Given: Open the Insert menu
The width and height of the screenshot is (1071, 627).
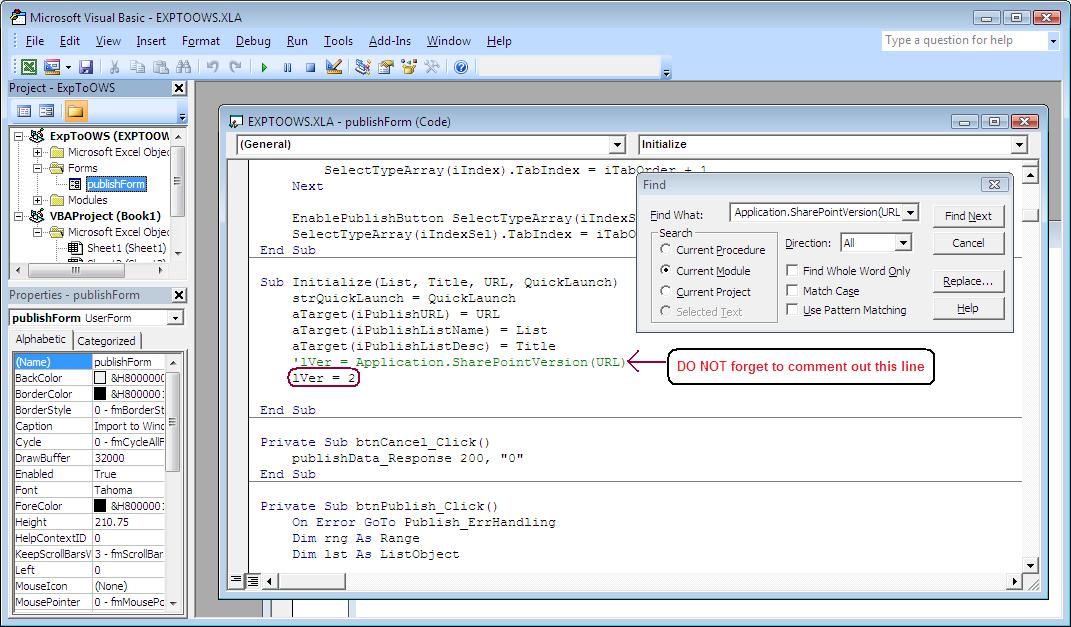Looking at the screenshot, I should point(151,41).
